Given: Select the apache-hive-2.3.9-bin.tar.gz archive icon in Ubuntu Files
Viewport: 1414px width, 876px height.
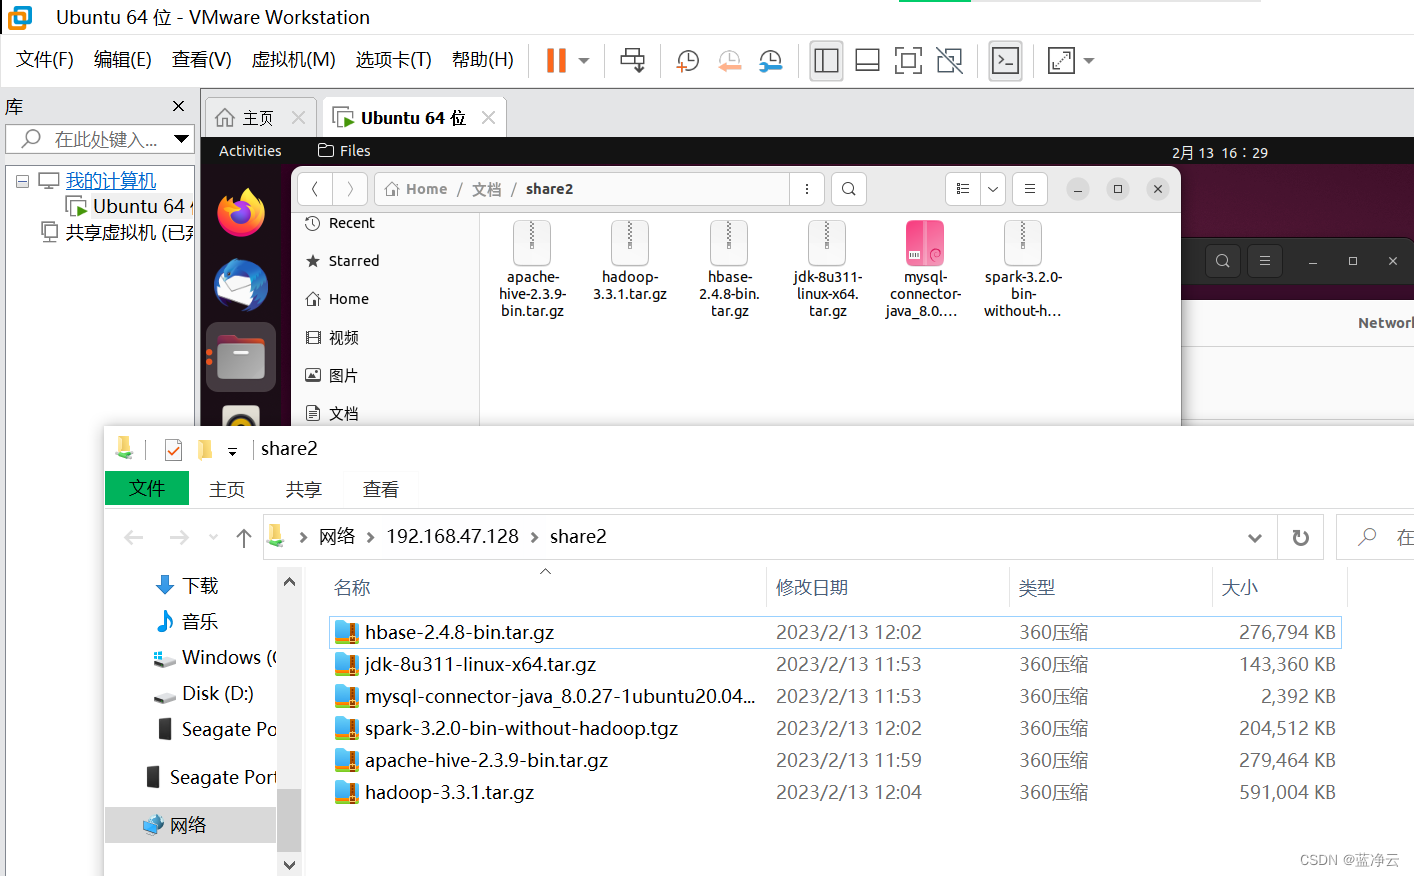Looking at the screenshot, I should [x=532, y=243].
